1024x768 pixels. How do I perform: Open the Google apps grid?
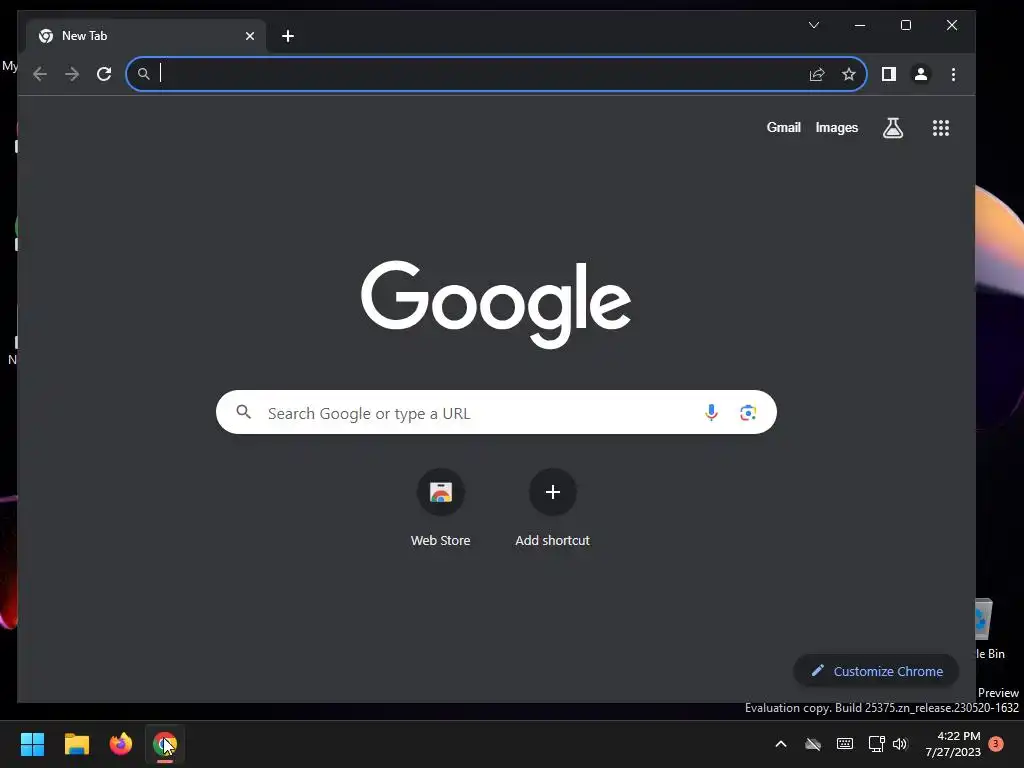pos(940,128)
